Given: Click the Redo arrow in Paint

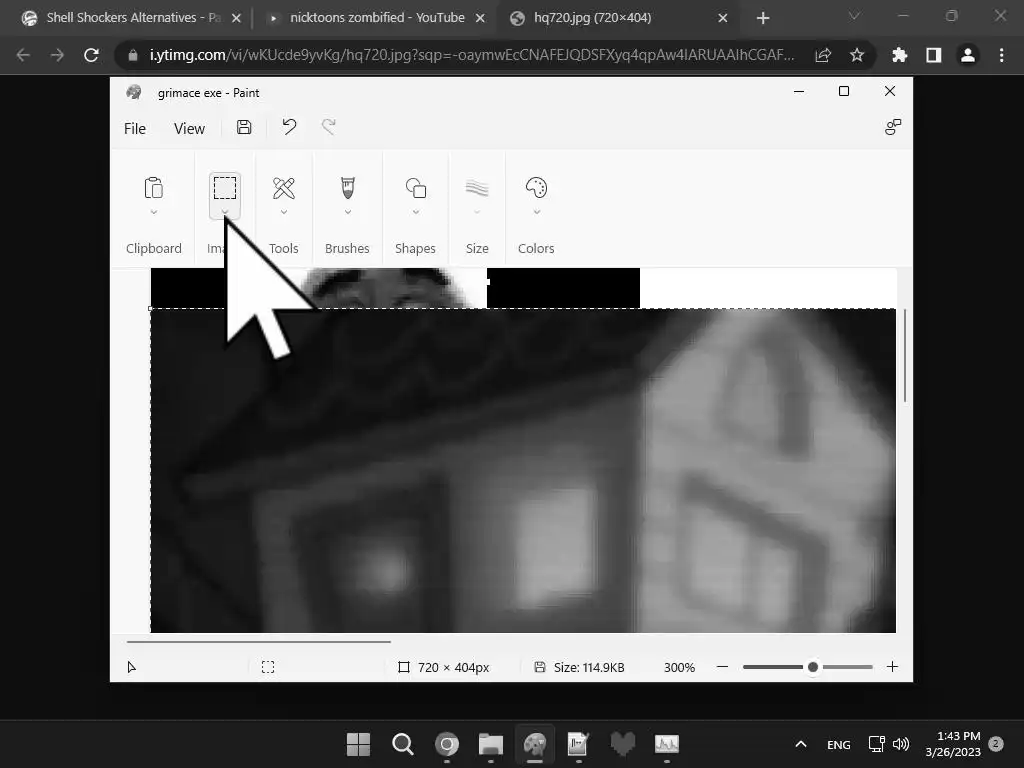Looking at the screenshot, I should pyautogui.click(x=328, y=127).
